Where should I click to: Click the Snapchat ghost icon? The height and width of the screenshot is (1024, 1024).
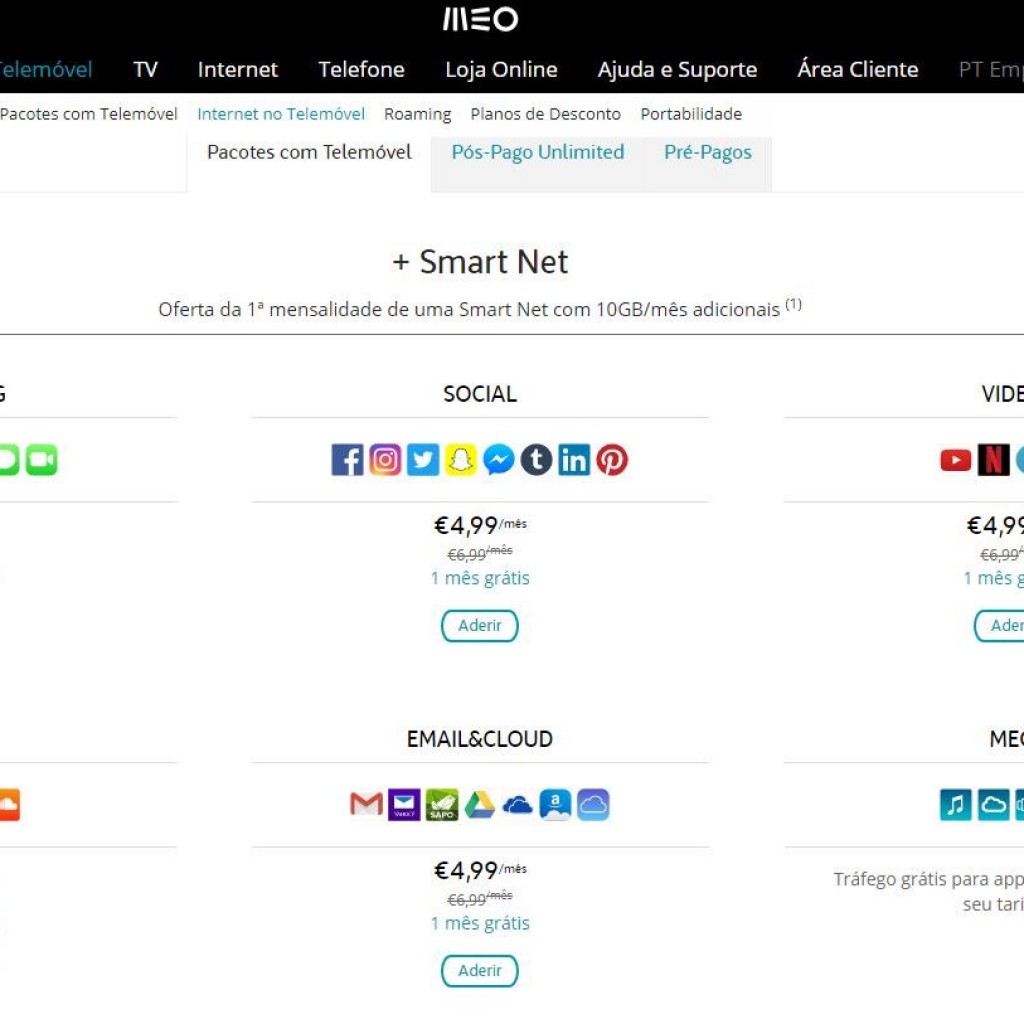(461, 460)
